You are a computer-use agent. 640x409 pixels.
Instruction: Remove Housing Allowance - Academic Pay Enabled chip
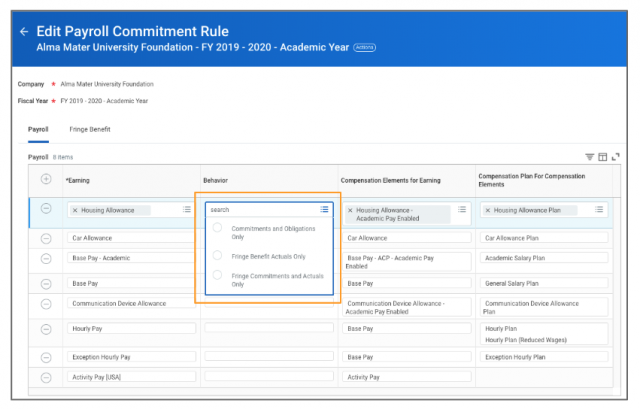coord(350,210)
